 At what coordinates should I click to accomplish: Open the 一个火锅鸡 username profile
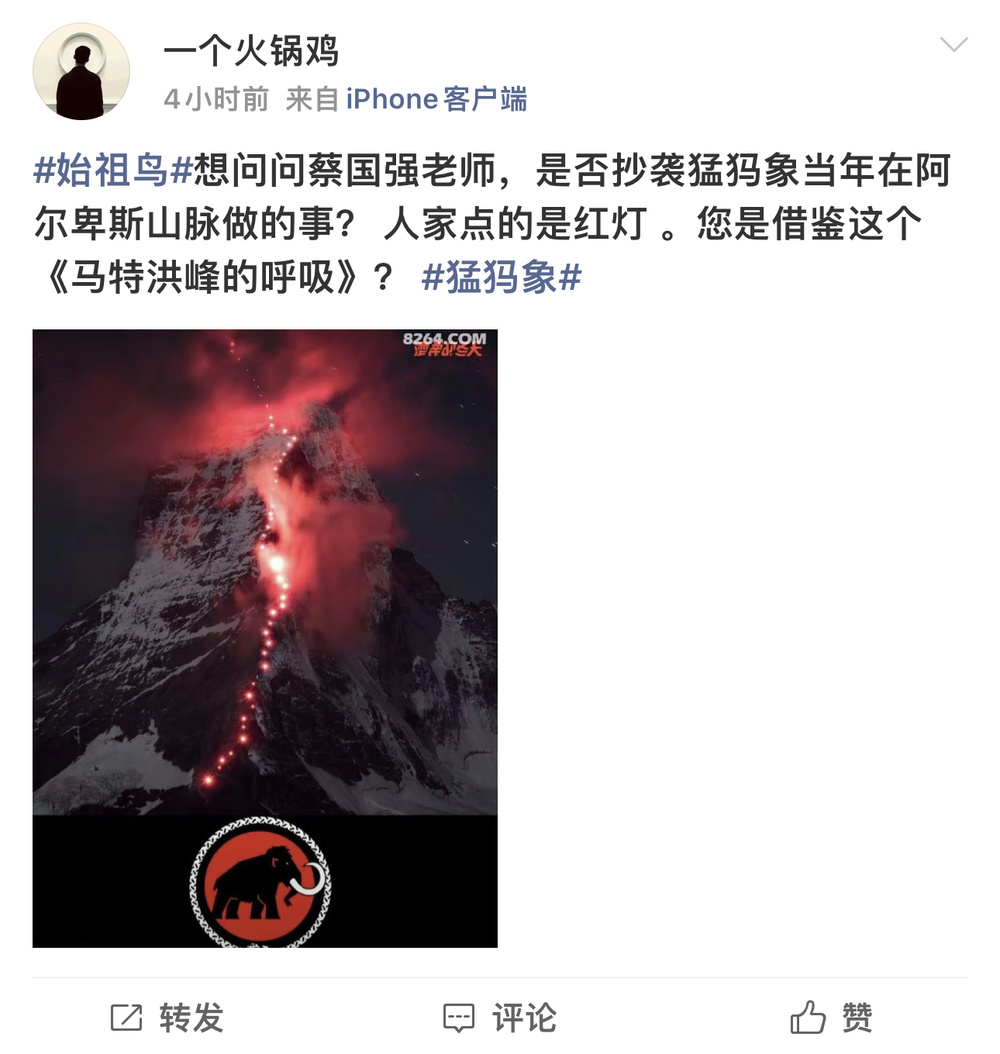251,51
